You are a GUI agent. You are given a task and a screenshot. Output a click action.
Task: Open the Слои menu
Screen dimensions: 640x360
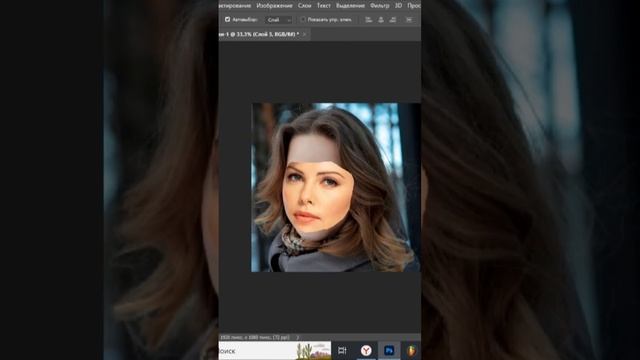coord(304,6)
